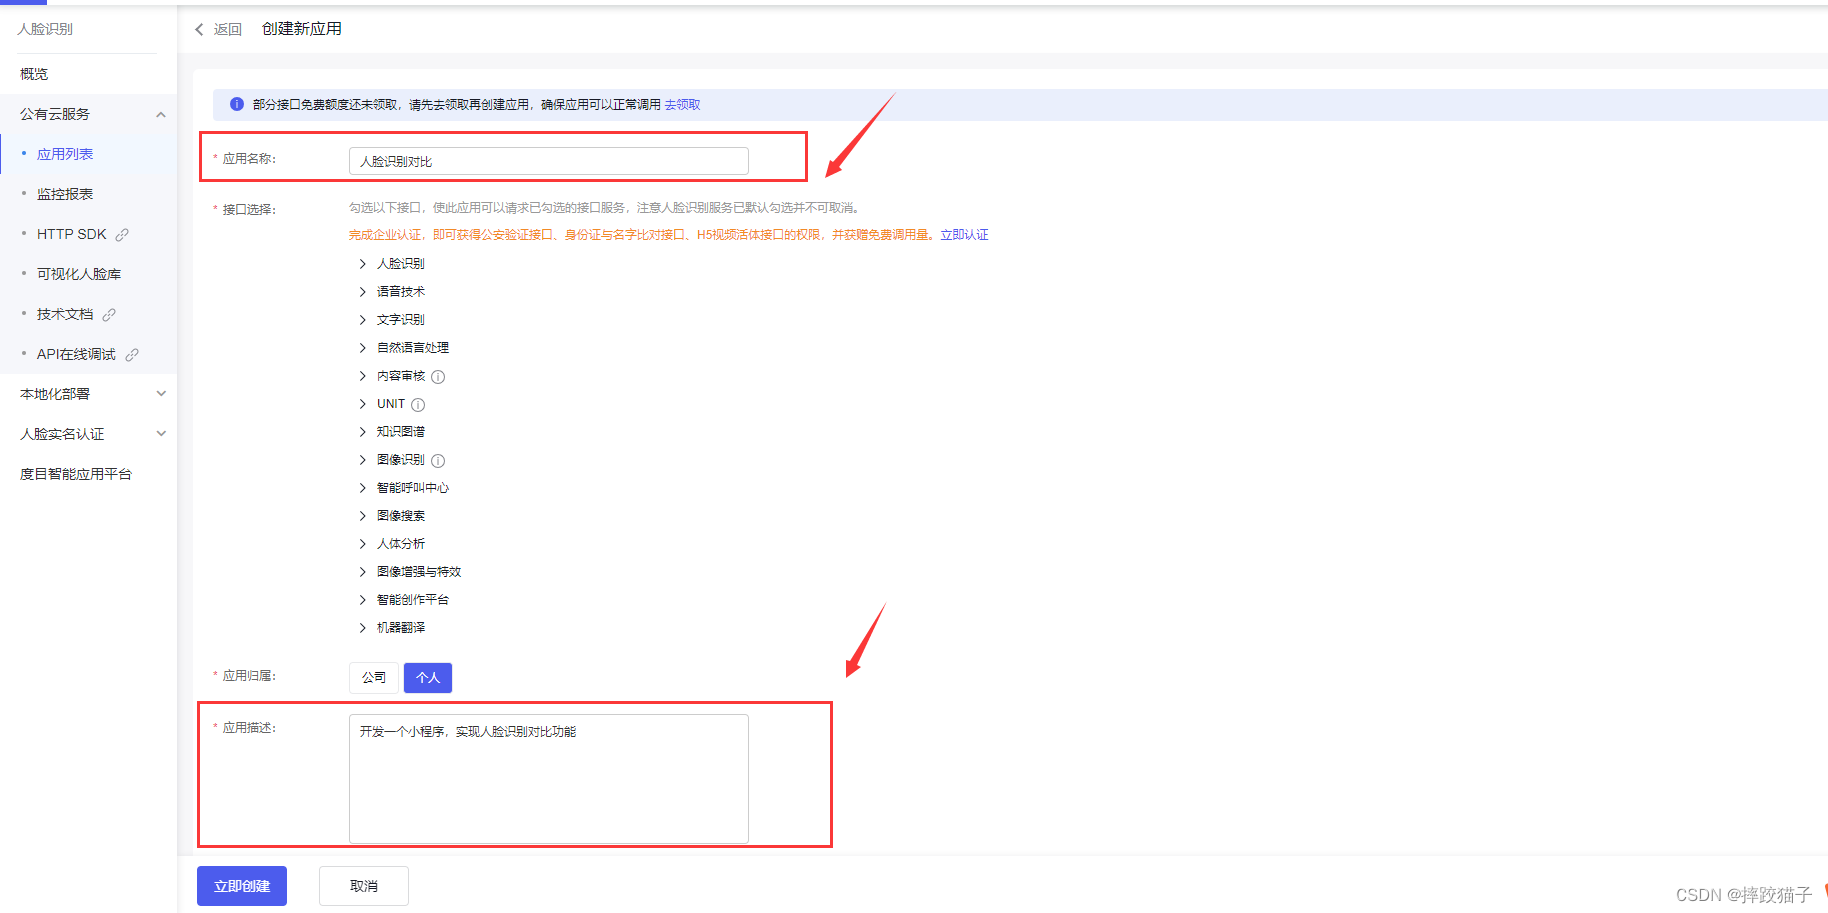Open API在线调试 in the sidebar
The height and width of the screenshot is (913, 1828).
[x=76, y=354]
